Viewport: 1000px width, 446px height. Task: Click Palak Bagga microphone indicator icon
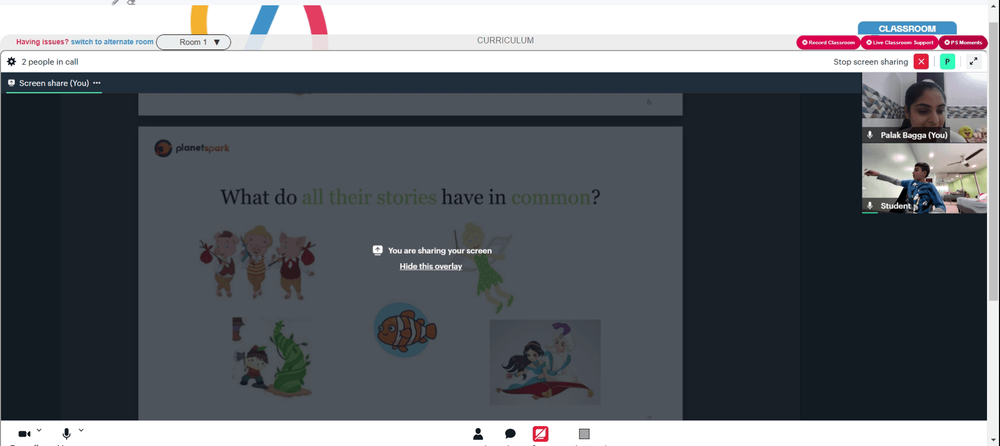tap(870, 135)
